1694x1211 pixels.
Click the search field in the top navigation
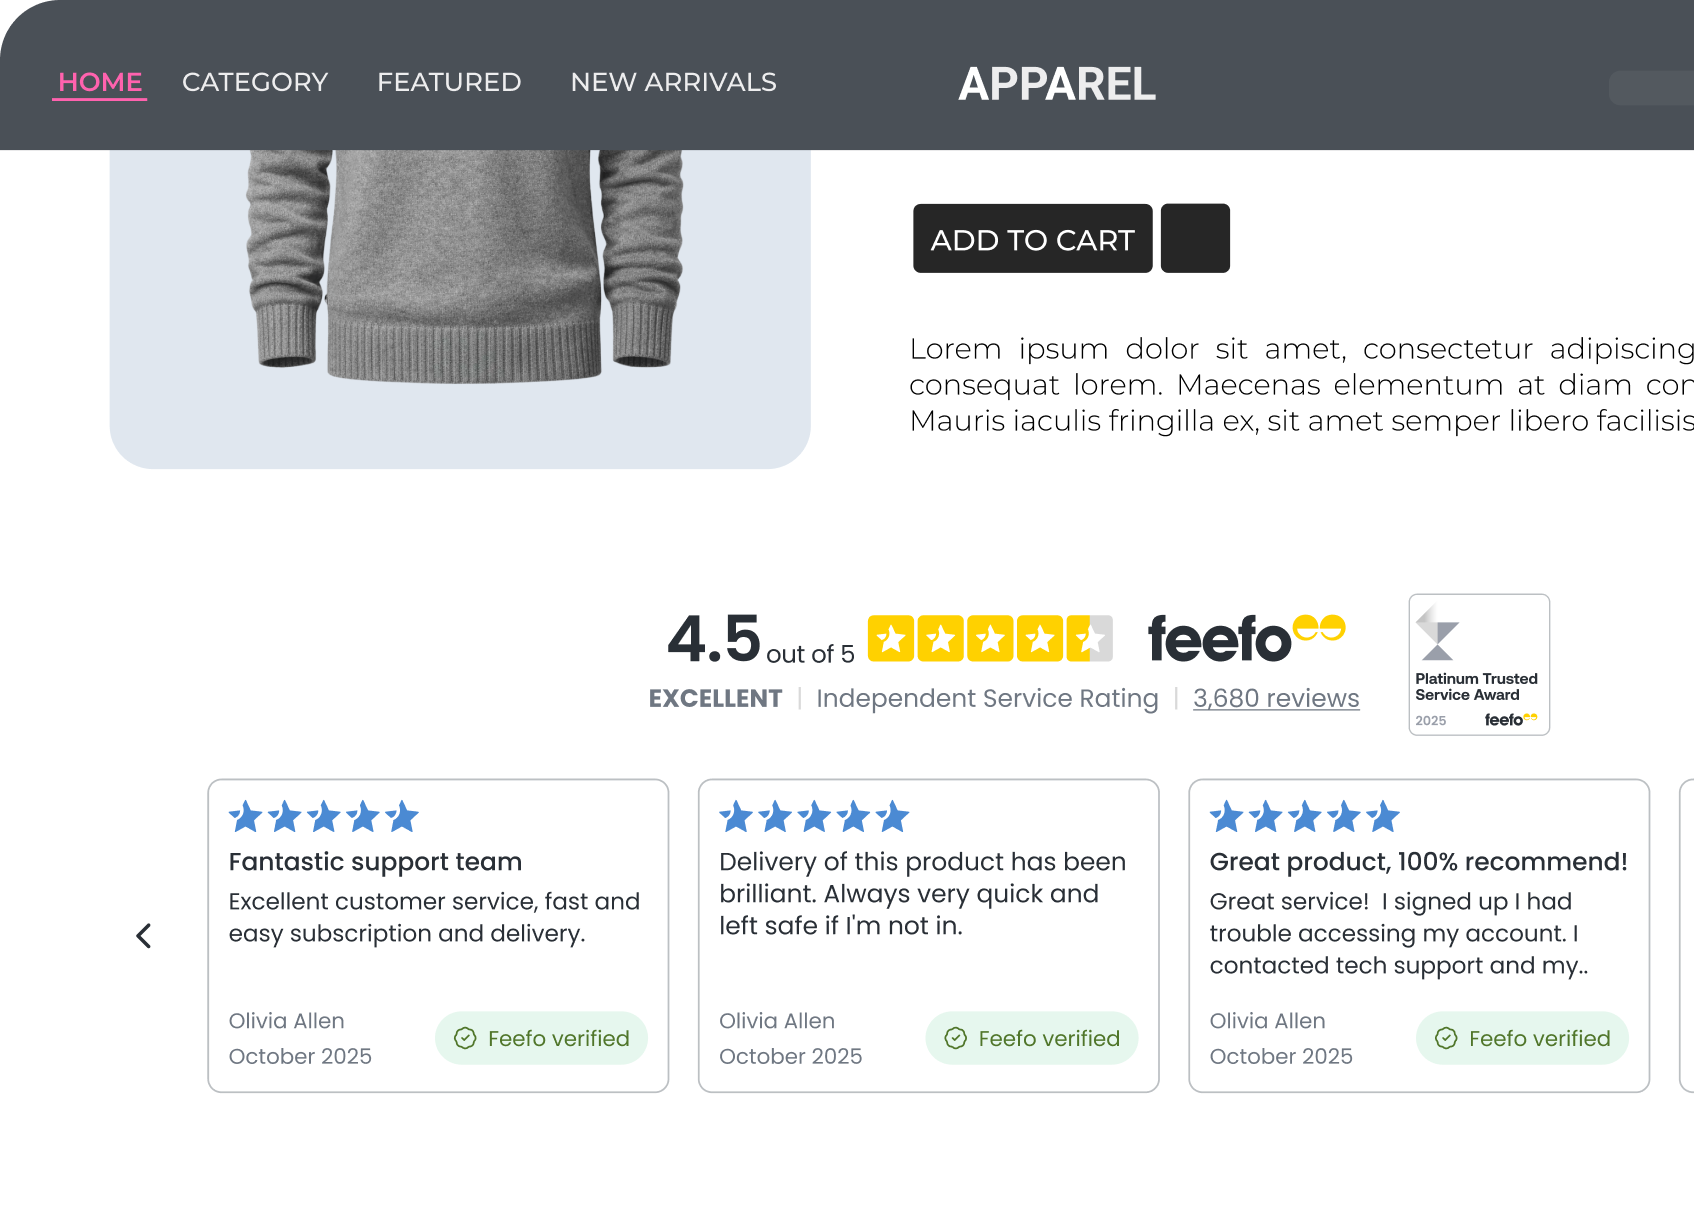1660,89
